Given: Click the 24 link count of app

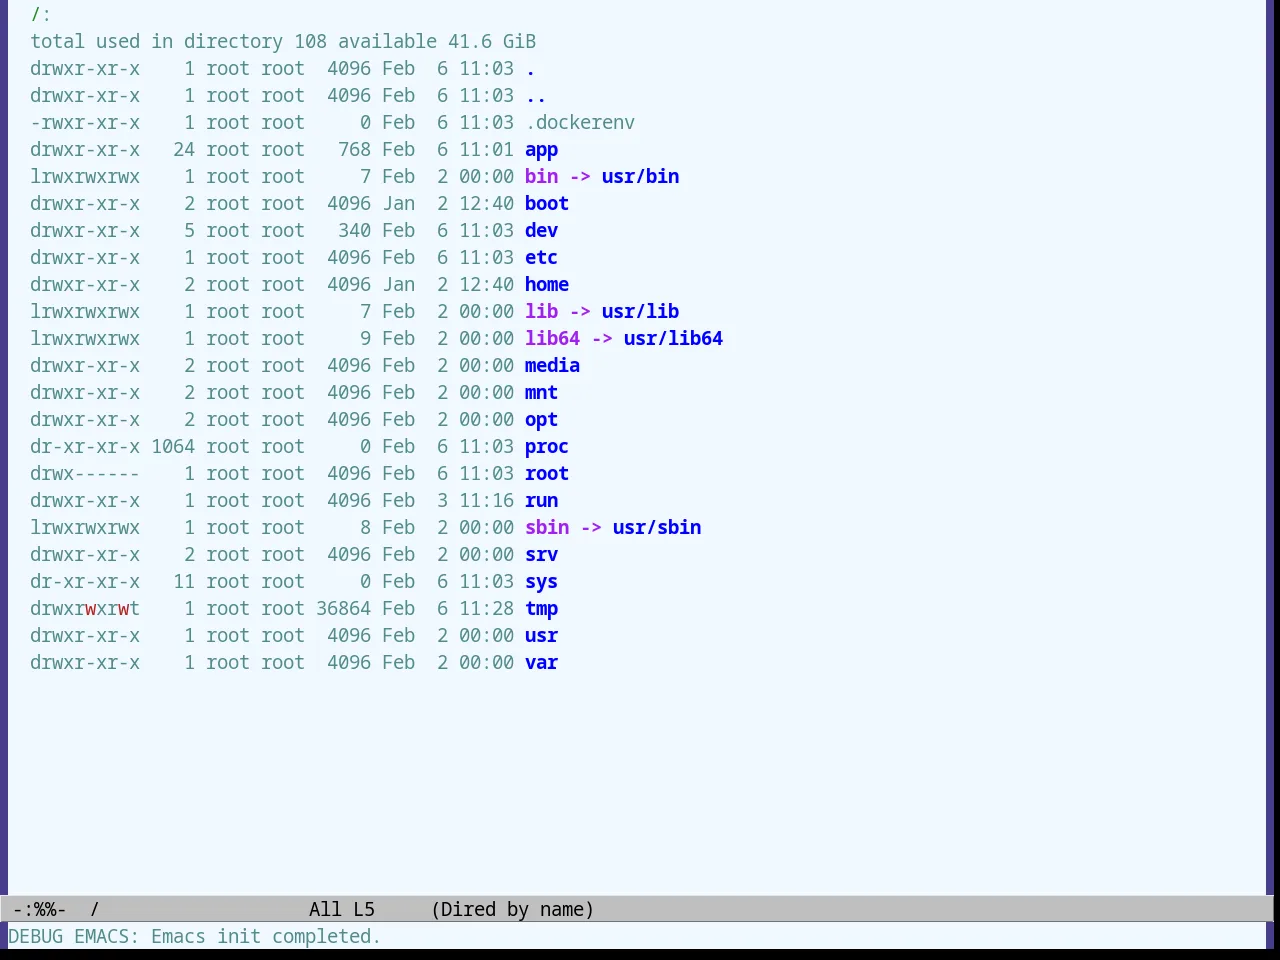Looking at the screenshot, I should pos(184,150).
